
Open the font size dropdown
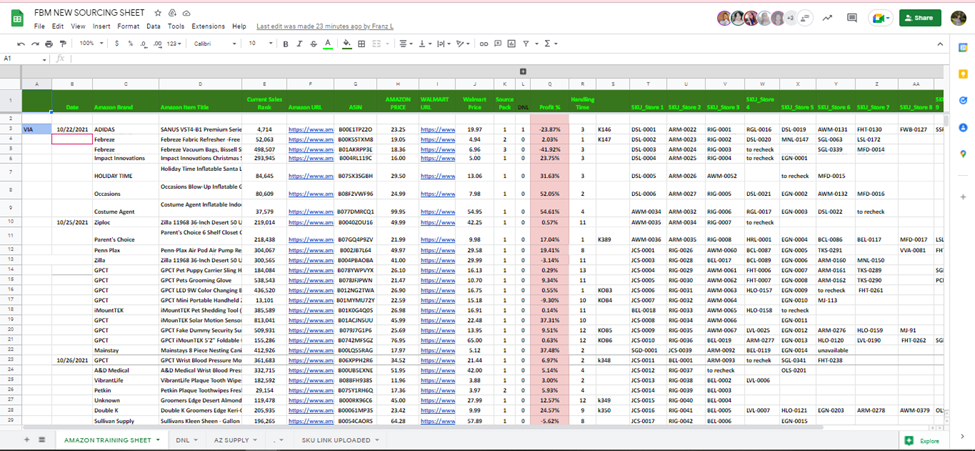(261, 44)
